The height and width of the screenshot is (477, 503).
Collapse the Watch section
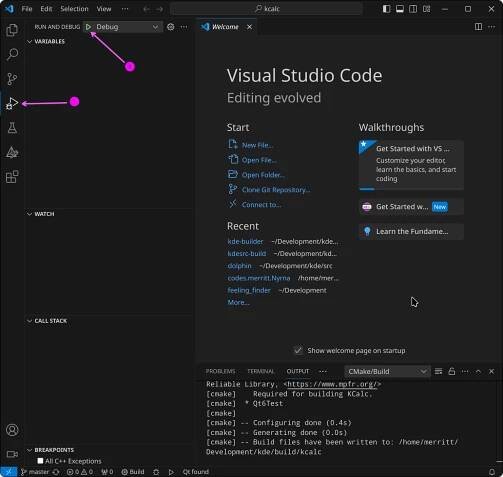[x=29, y=214]
